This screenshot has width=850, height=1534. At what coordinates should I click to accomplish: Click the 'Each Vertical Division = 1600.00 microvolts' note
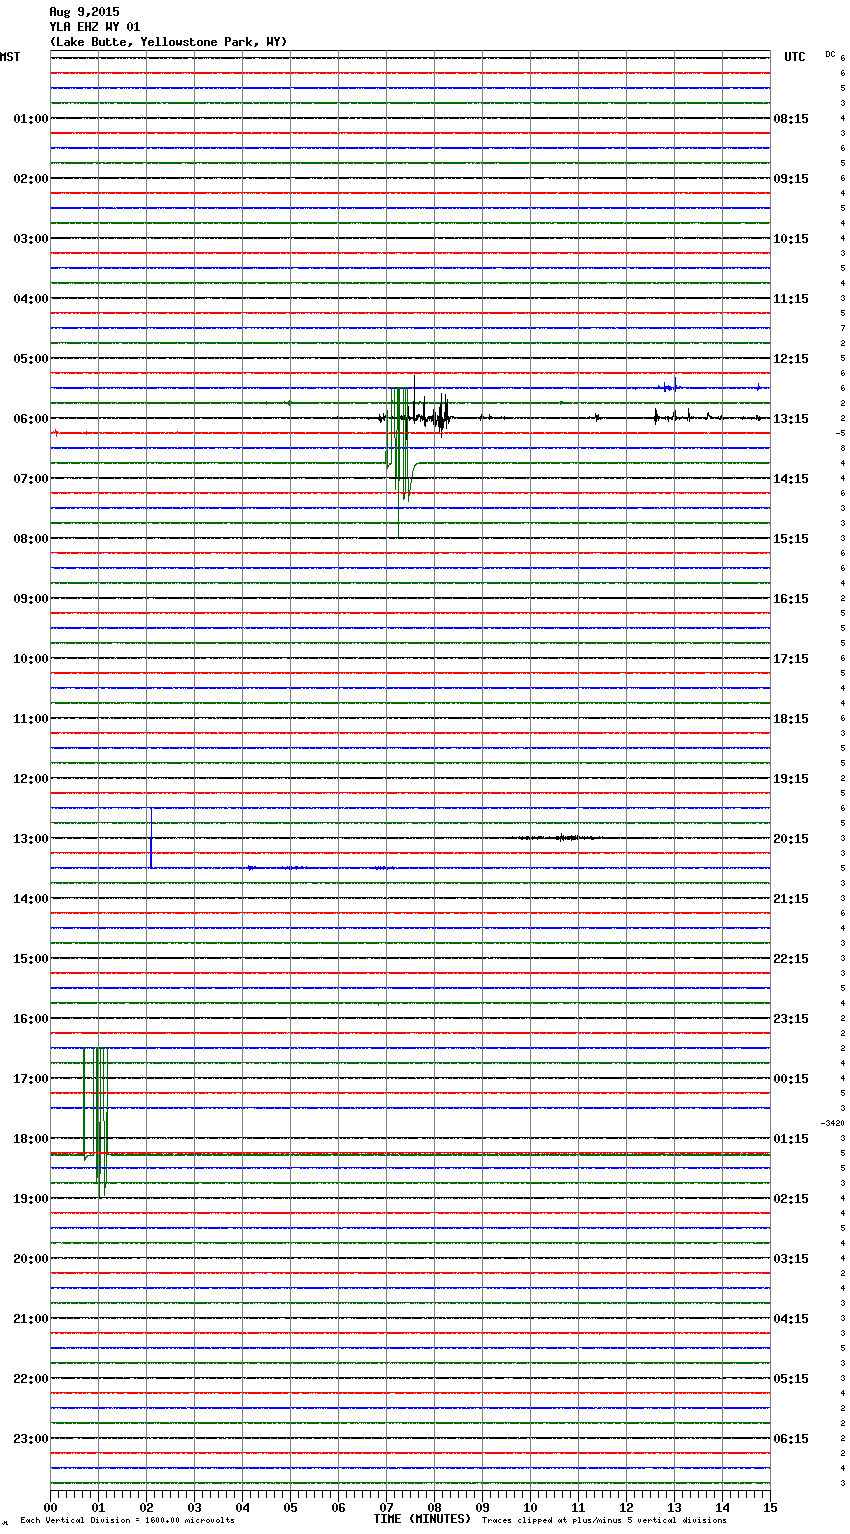tap(127, 1520)
